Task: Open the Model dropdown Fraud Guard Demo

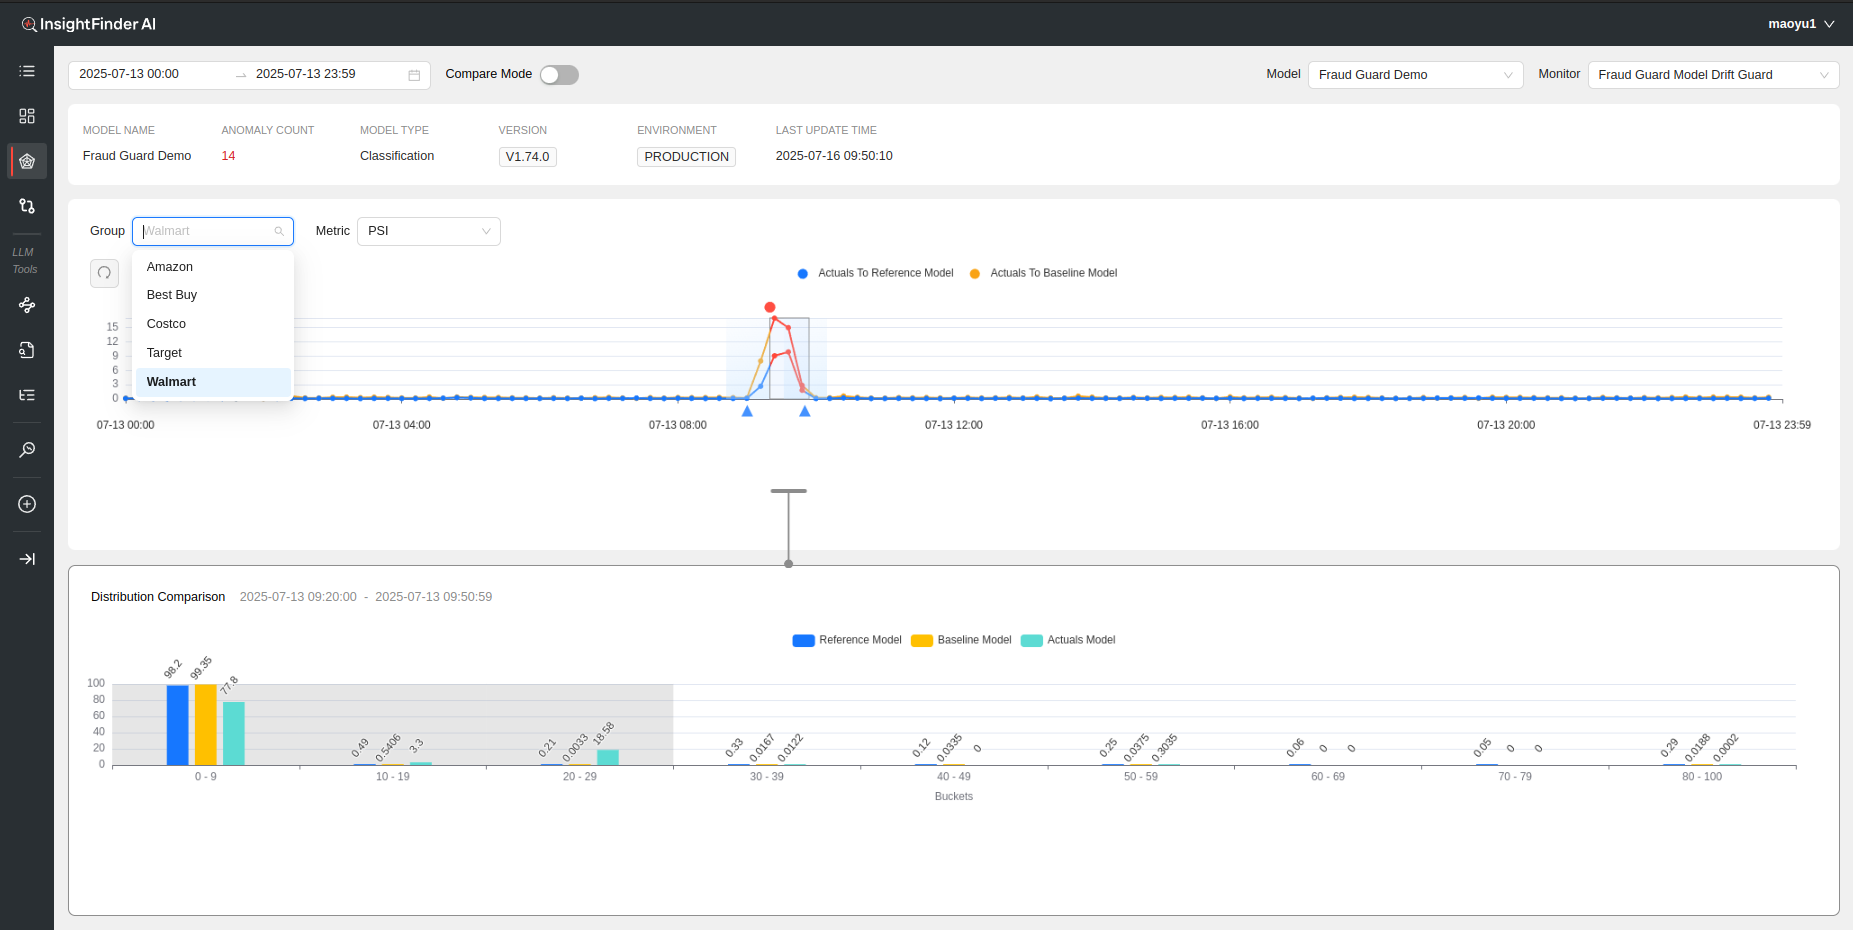Action: tap(1414, 75)
